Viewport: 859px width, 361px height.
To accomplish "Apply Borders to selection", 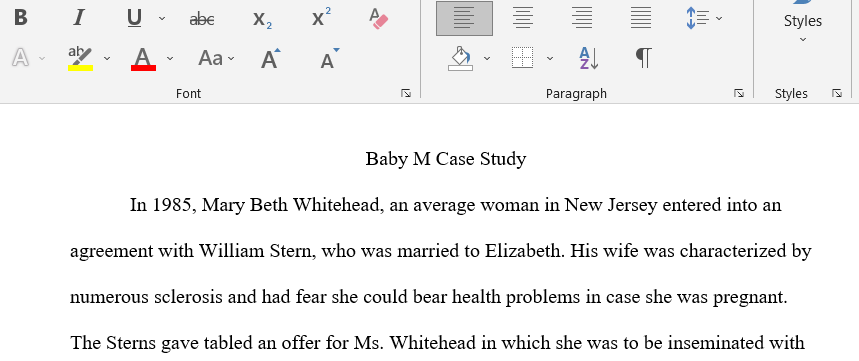I will pos(523,58).
